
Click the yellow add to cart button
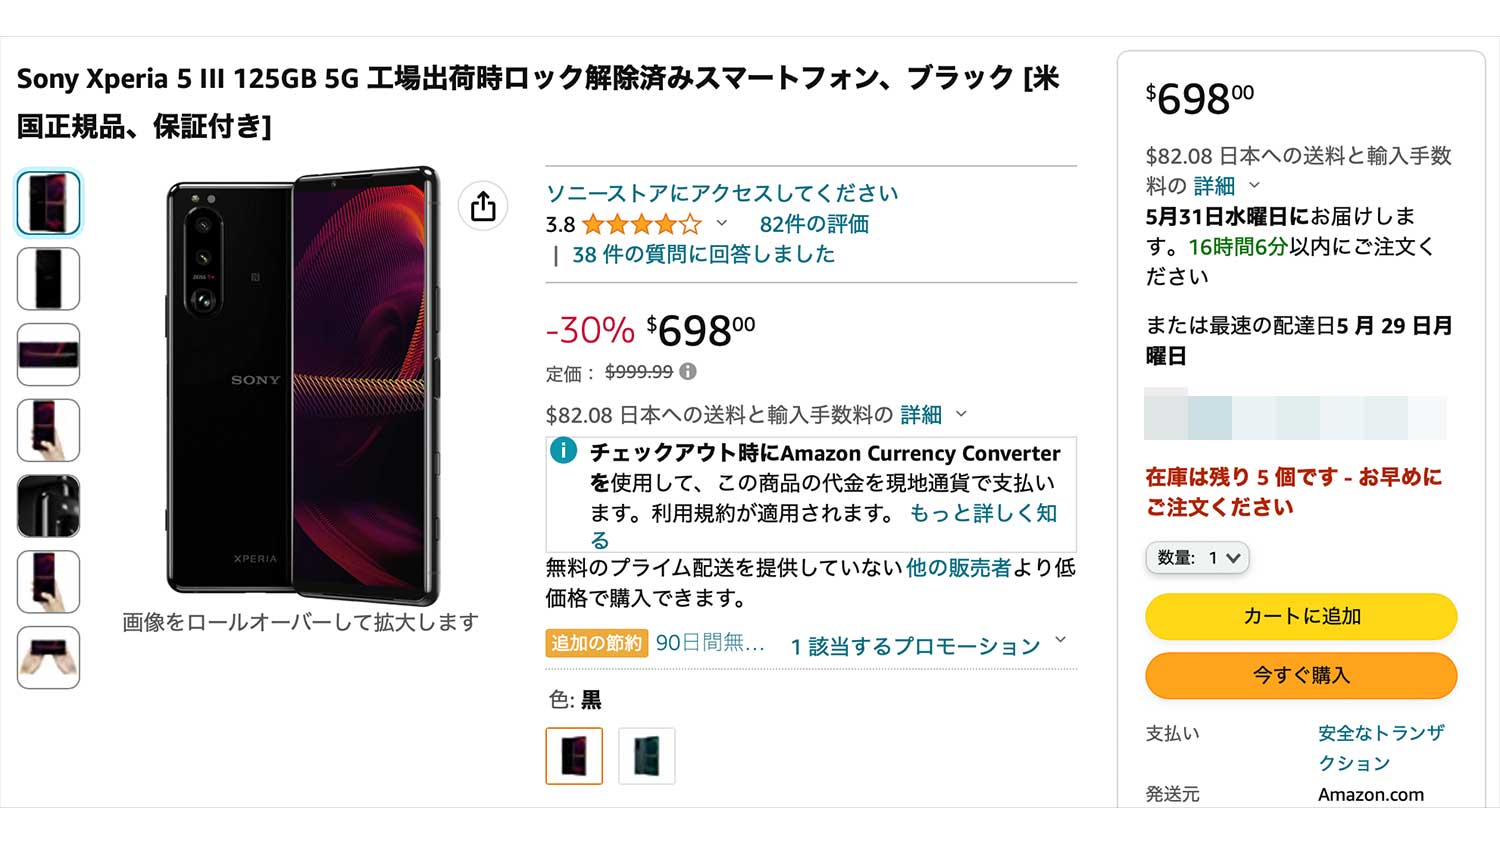click(x=1301, y=616)
